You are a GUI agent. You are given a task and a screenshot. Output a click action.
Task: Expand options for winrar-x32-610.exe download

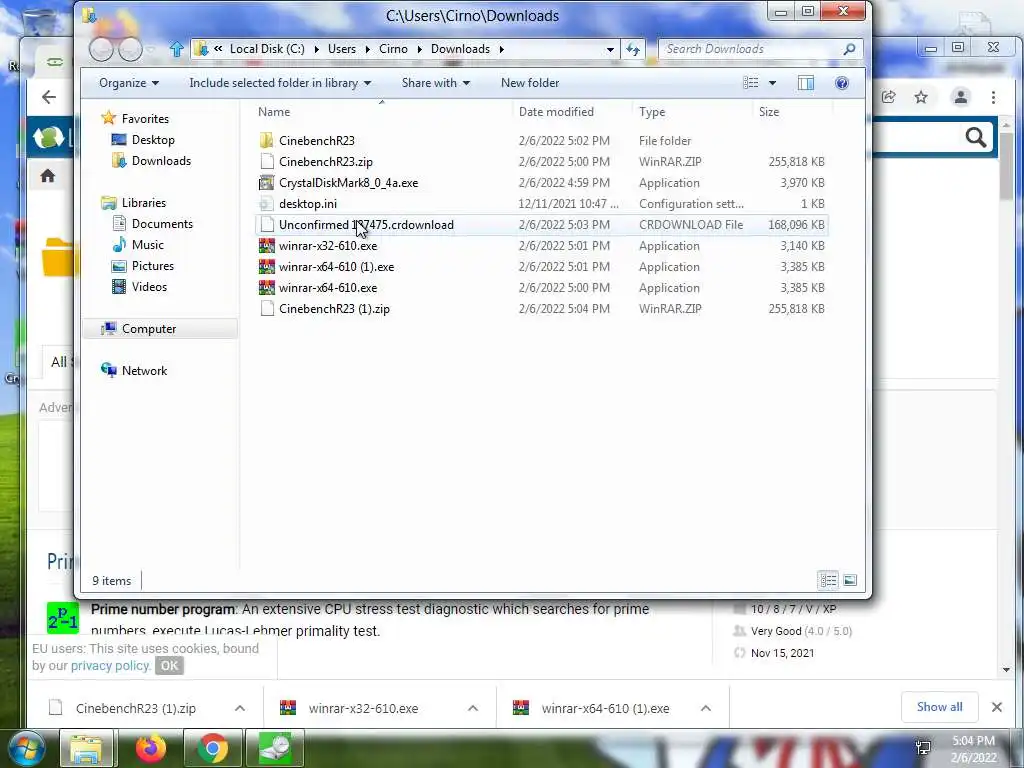point(473,708)
